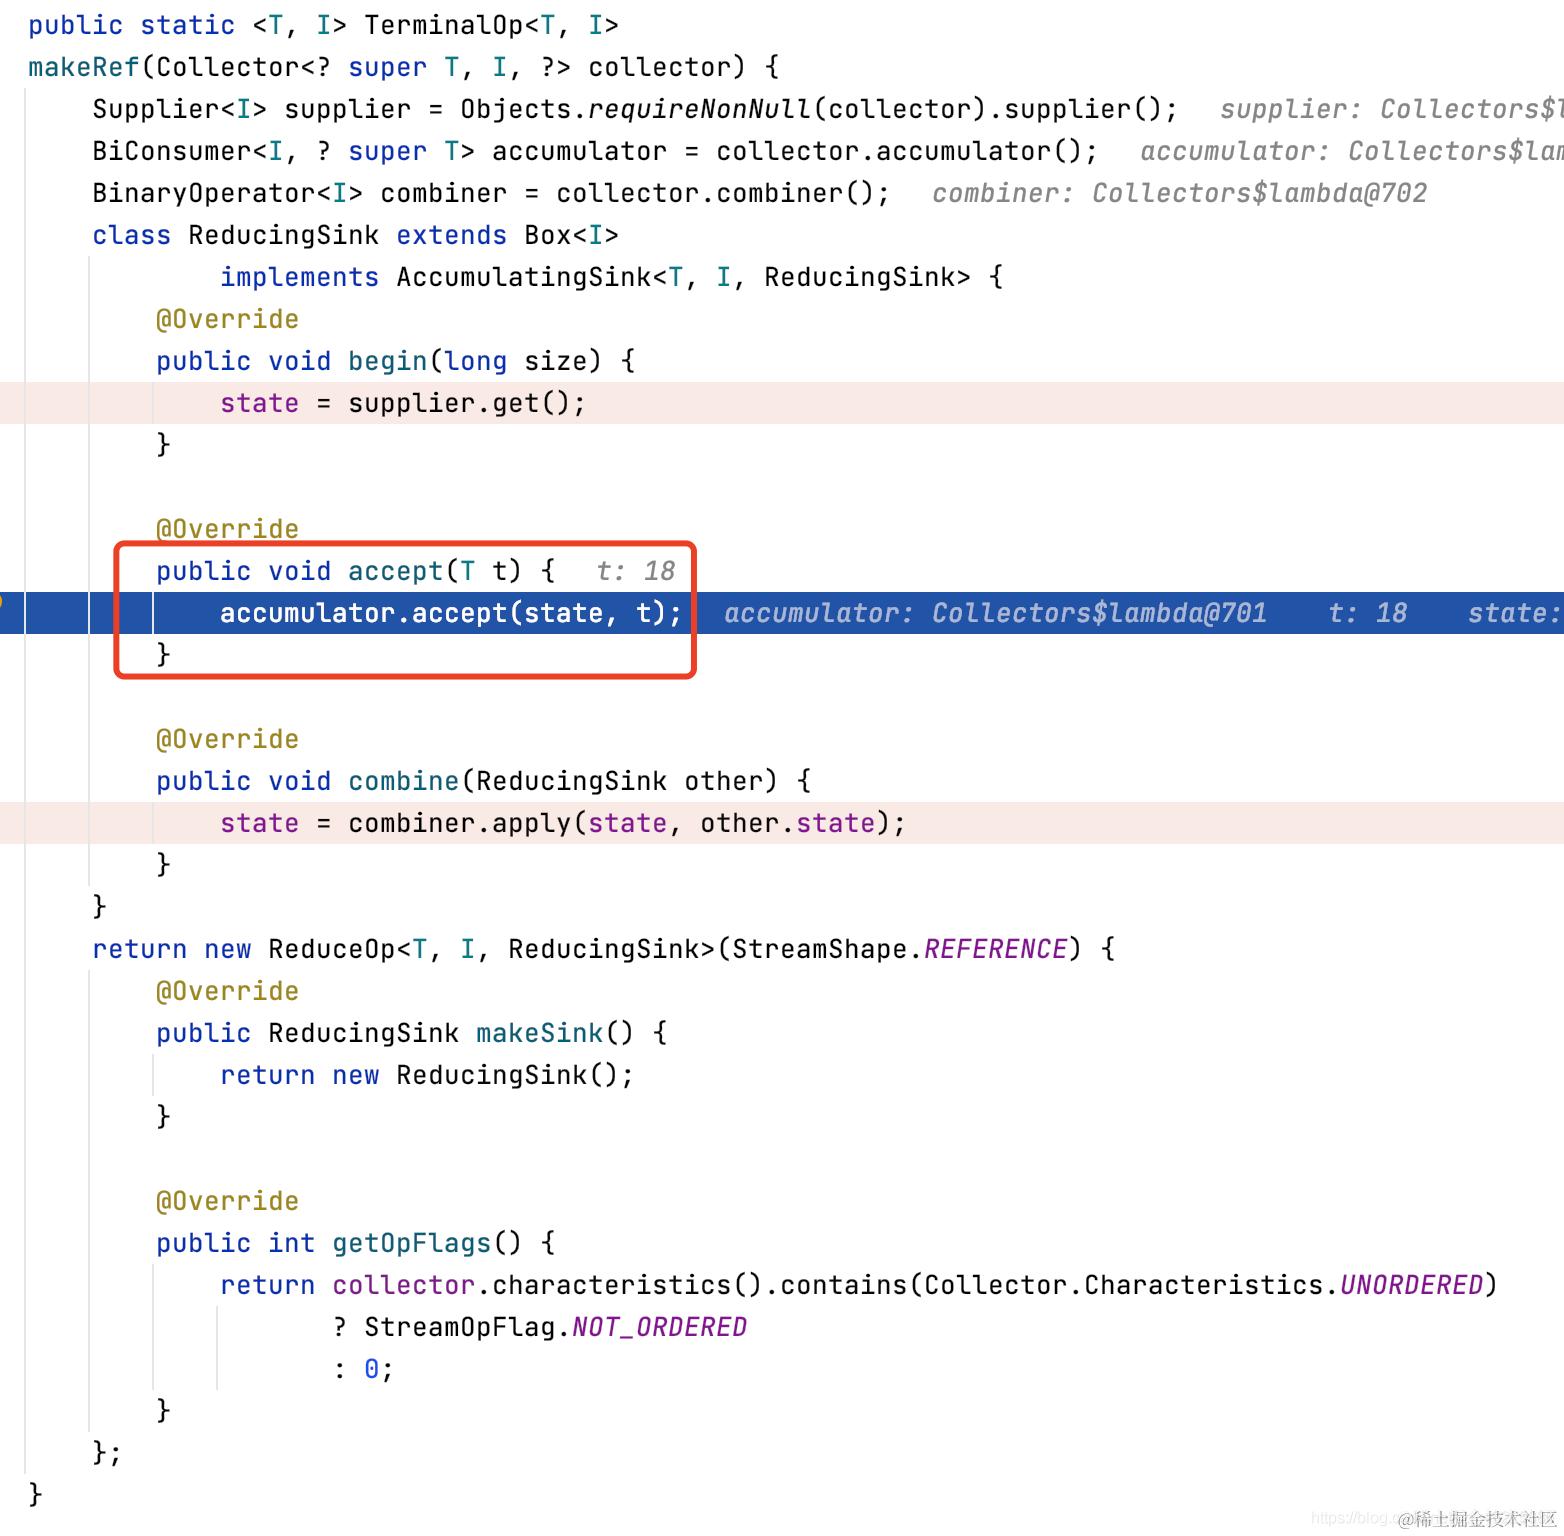Click AccumulatingSink in the implements clause
The image size is (1564, 1536).
[524, 277]
